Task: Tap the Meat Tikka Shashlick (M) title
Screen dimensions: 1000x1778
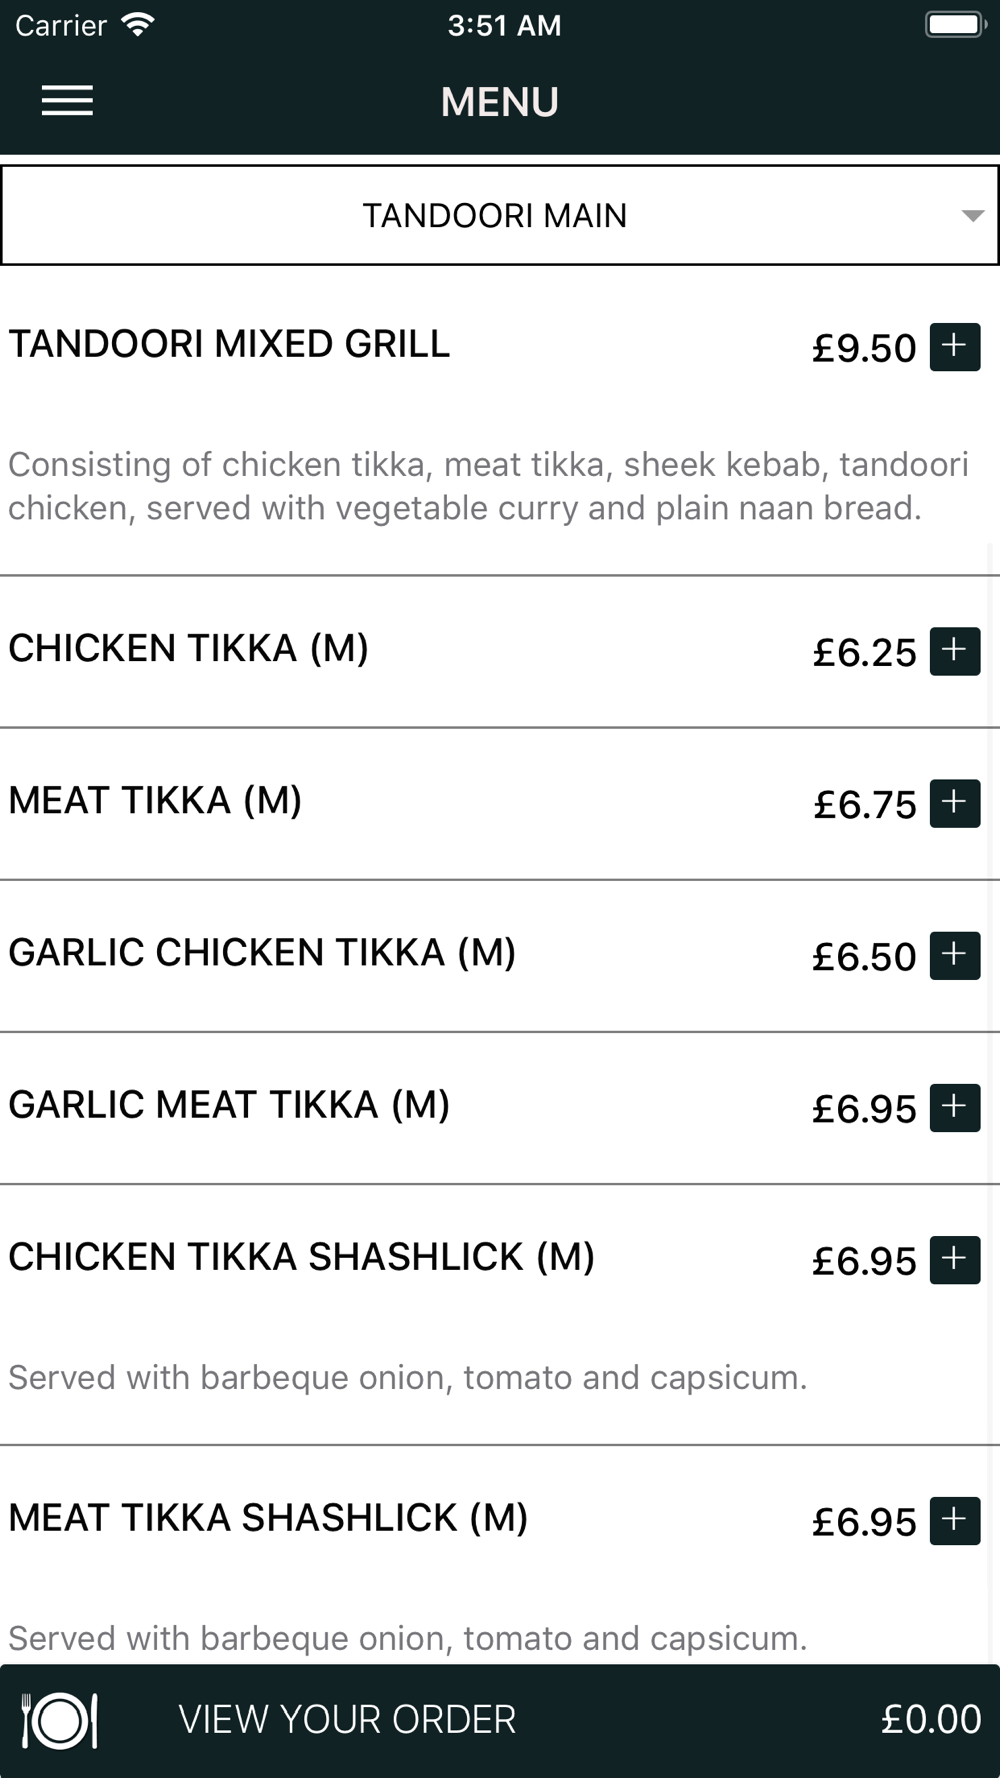Action: click(x=268, y=1518)
